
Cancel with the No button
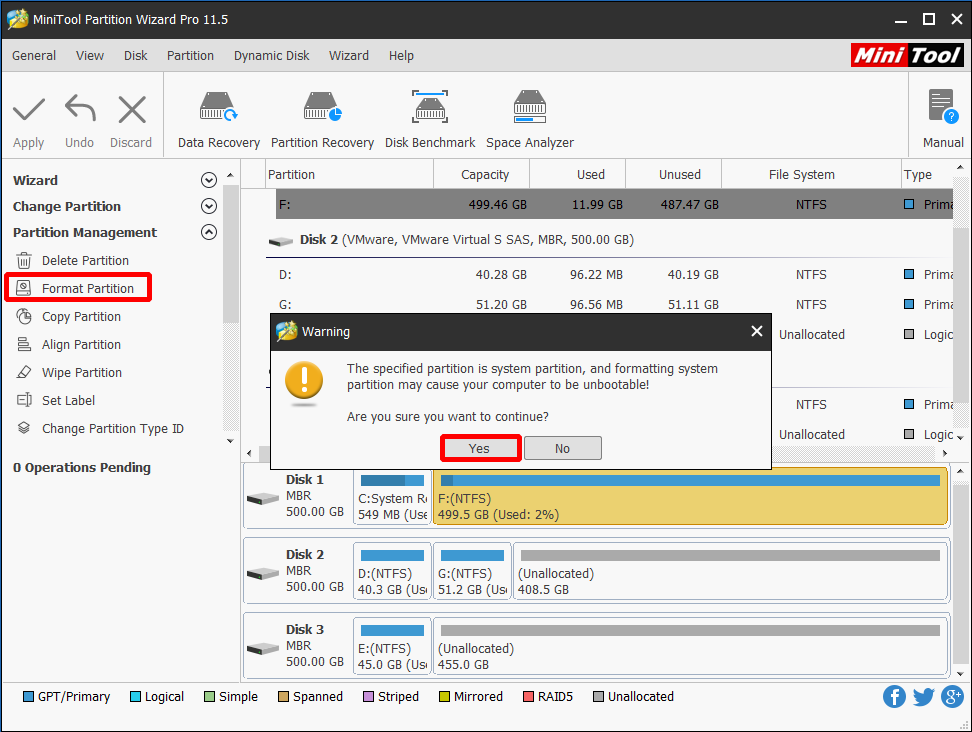pos(562,448)
